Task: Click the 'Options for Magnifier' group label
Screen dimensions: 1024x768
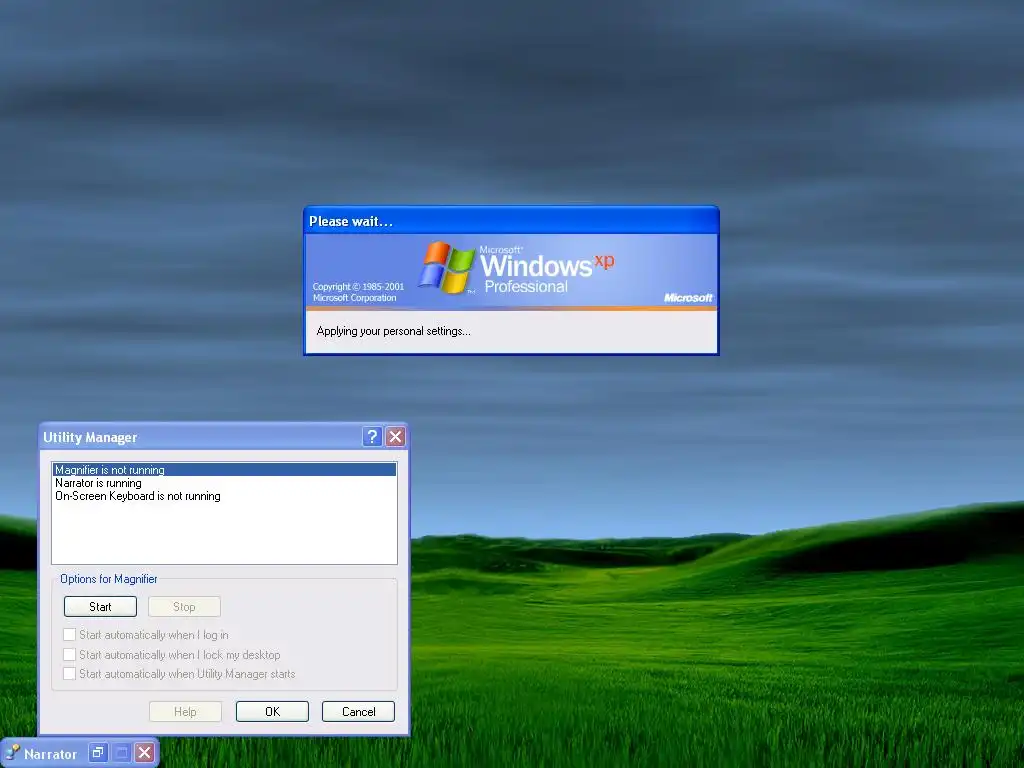Action: [108, 579]
